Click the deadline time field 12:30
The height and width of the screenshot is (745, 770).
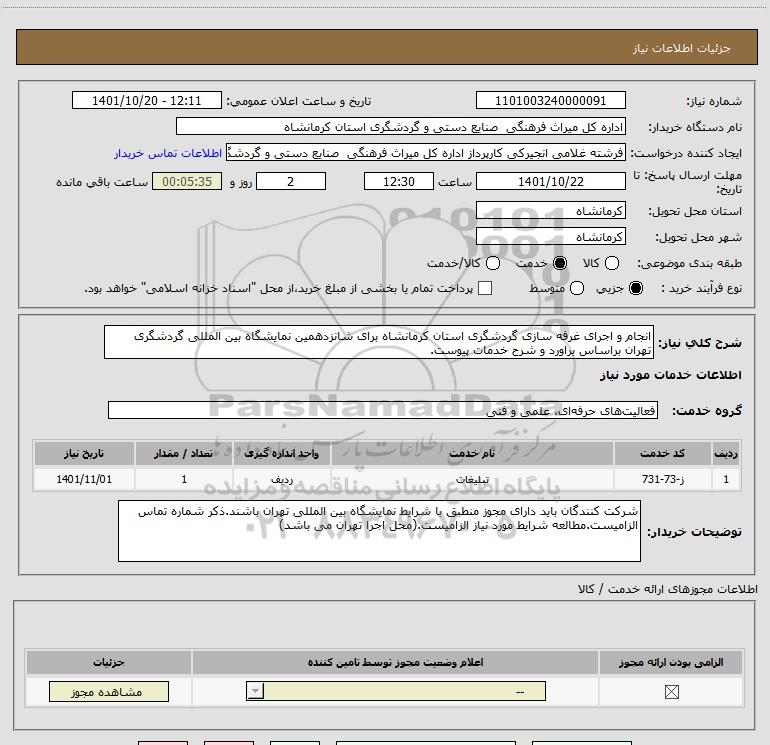tap(399, 182)
